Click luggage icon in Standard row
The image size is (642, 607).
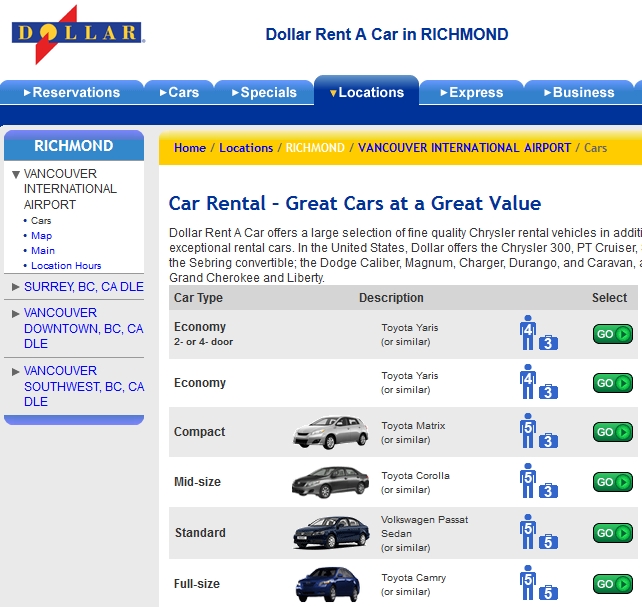(x=548, y=542)
